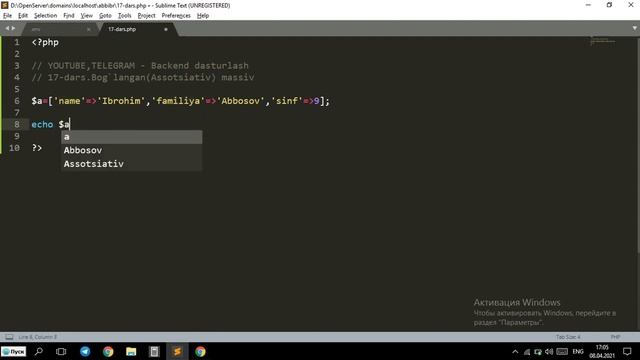Click the Sublime Text taskbar icon
640x360 pixels.
tap(177, 351)
